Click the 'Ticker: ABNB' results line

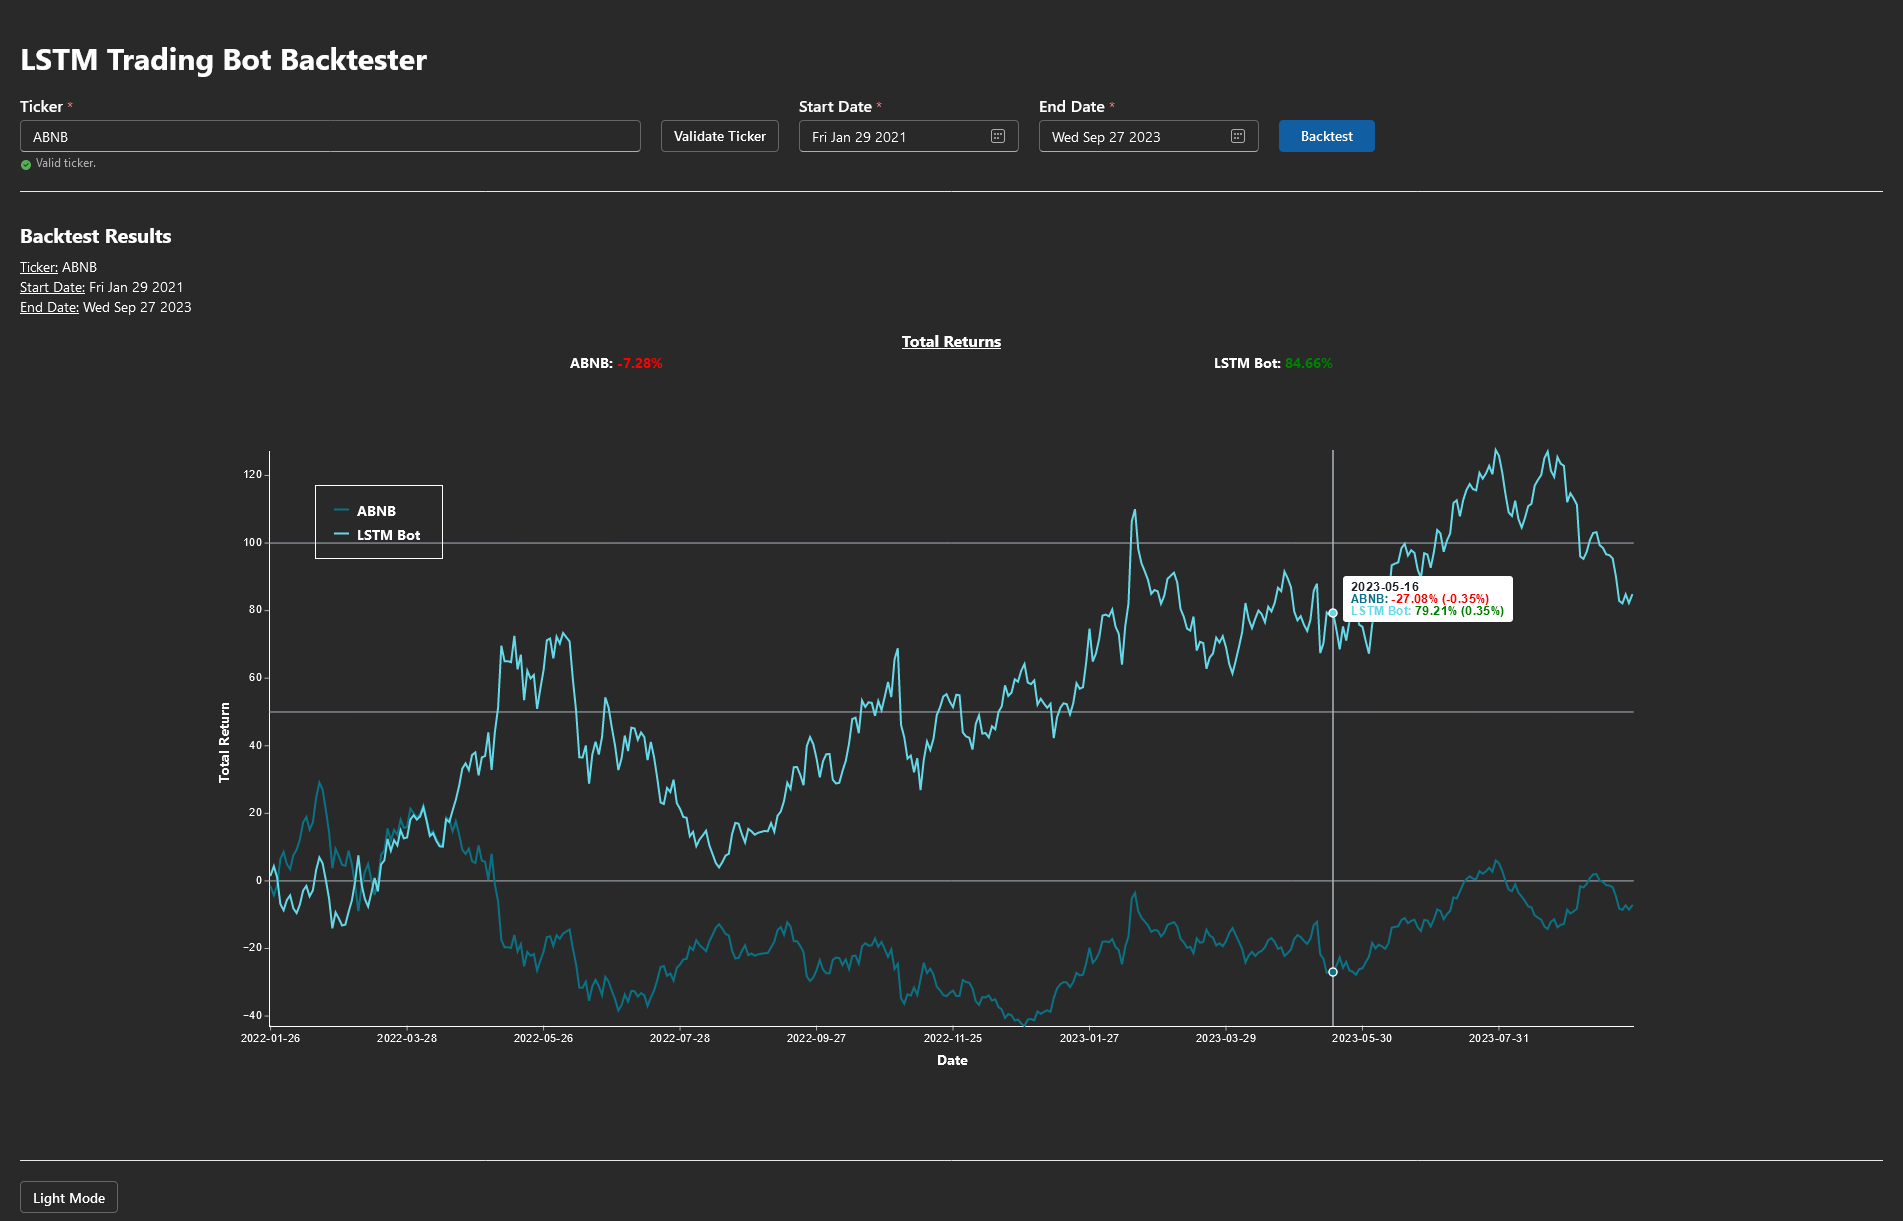59,267
